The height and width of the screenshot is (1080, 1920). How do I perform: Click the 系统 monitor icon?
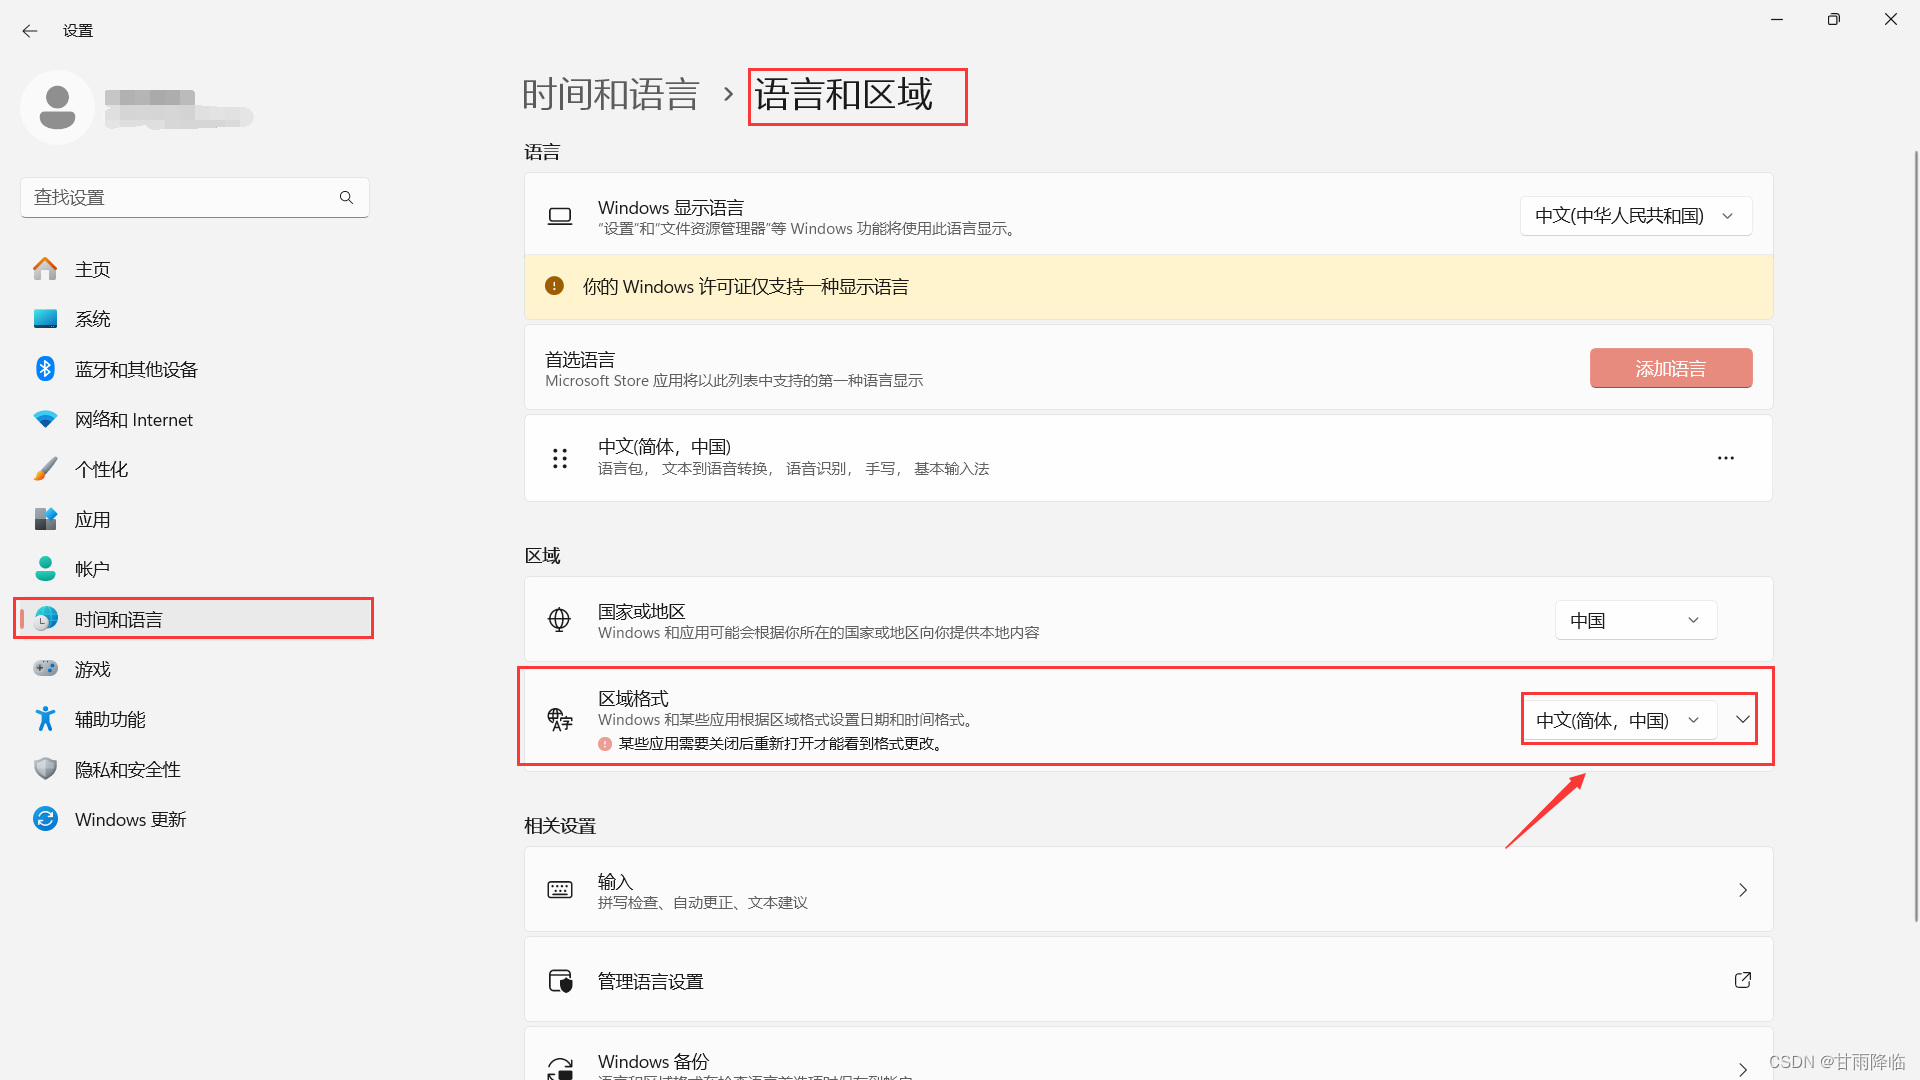45,319
